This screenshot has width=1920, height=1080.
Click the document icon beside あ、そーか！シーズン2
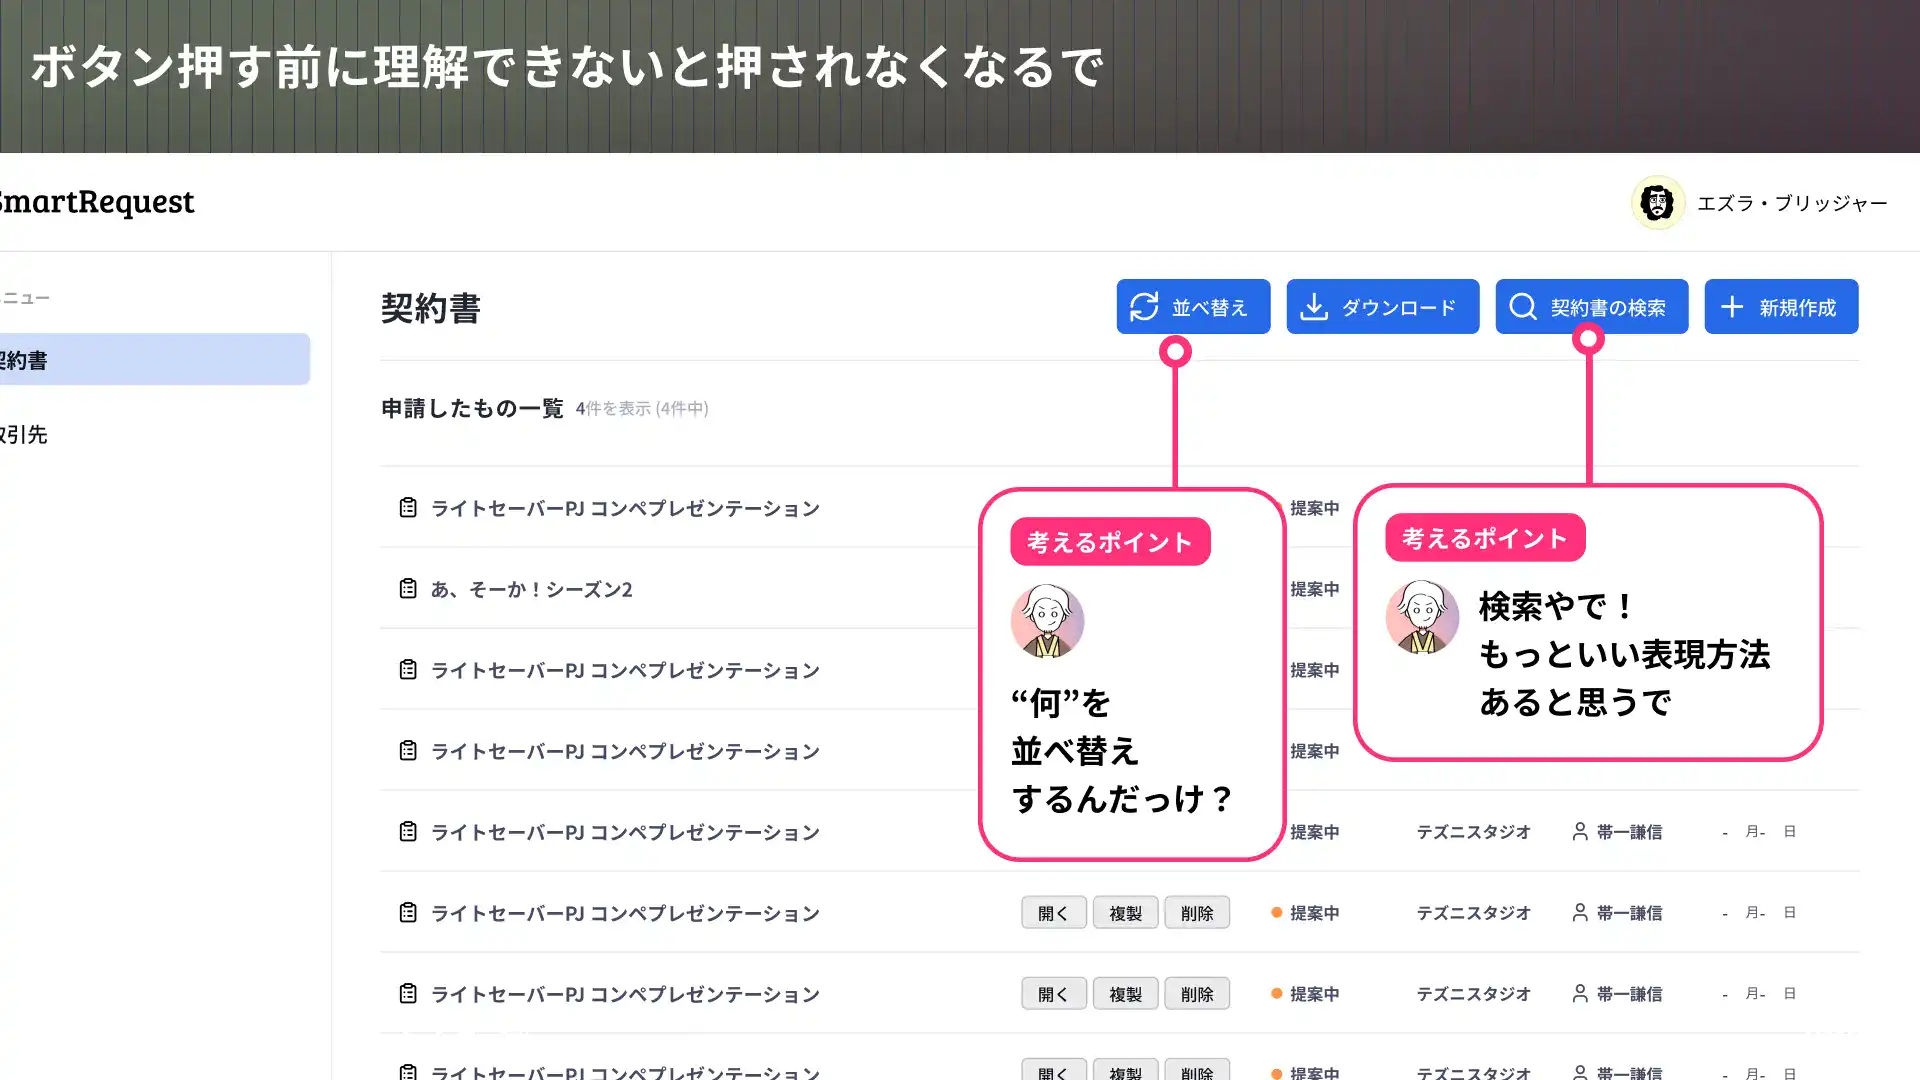point(407,588)
